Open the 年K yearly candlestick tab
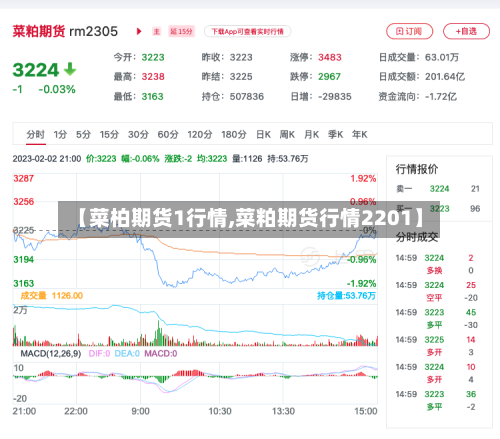The image size is (500, 439). click(360, 135)
